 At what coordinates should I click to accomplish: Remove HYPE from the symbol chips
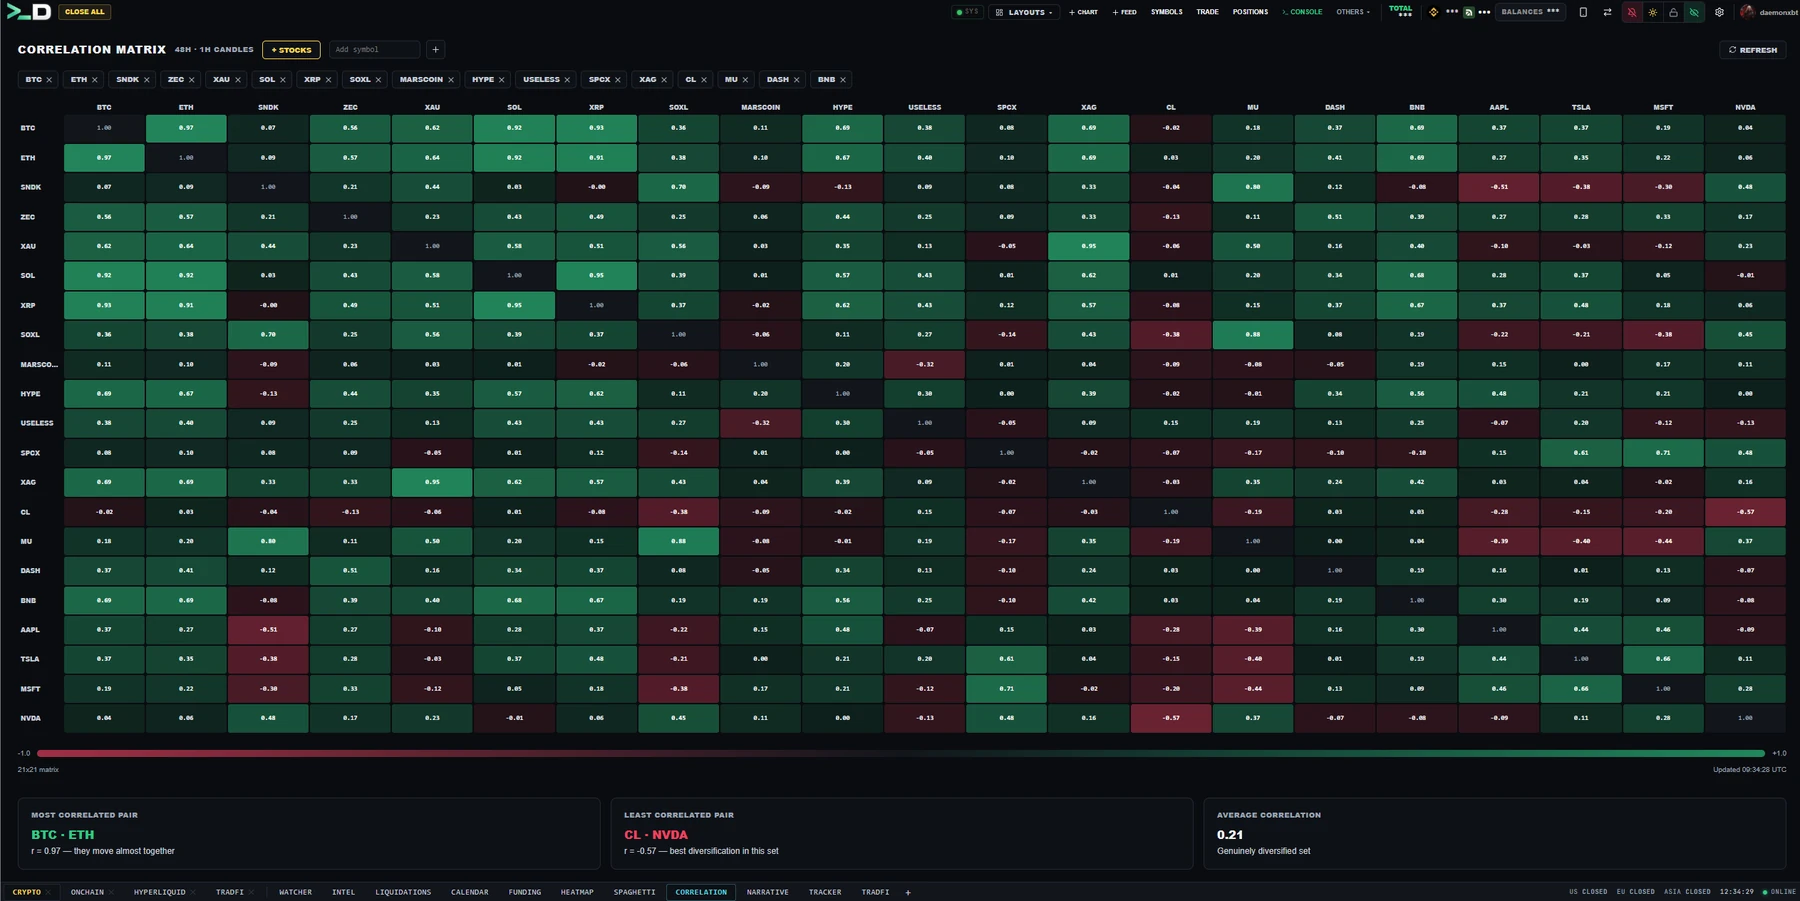point(502,80)
